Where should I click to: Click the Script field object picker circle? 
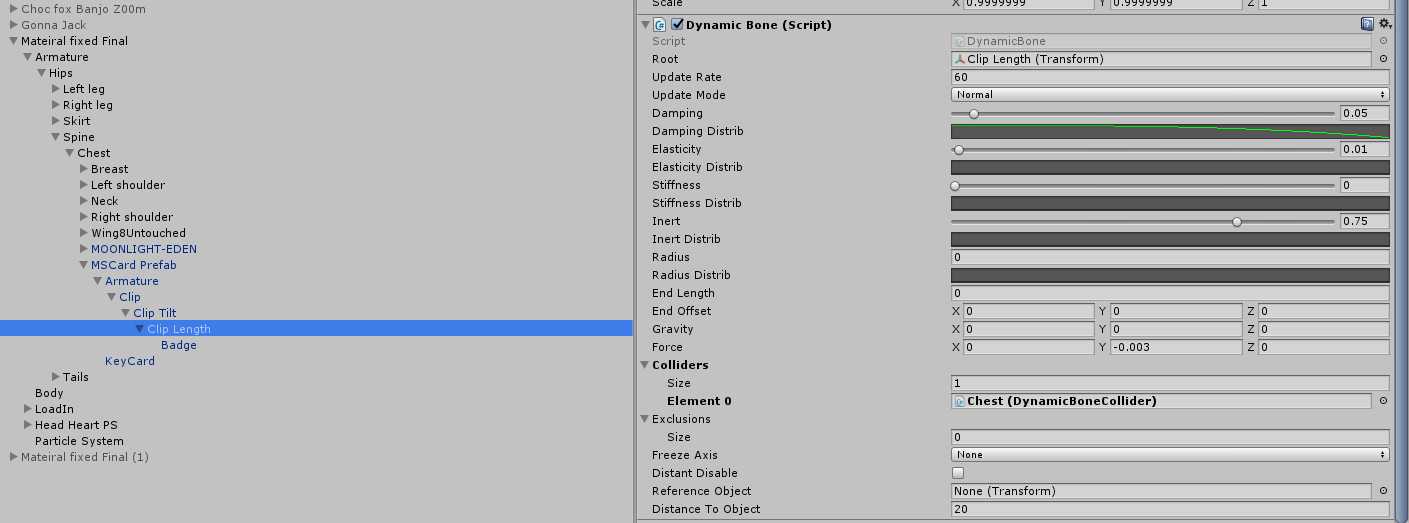click(x=1383, y=41)
